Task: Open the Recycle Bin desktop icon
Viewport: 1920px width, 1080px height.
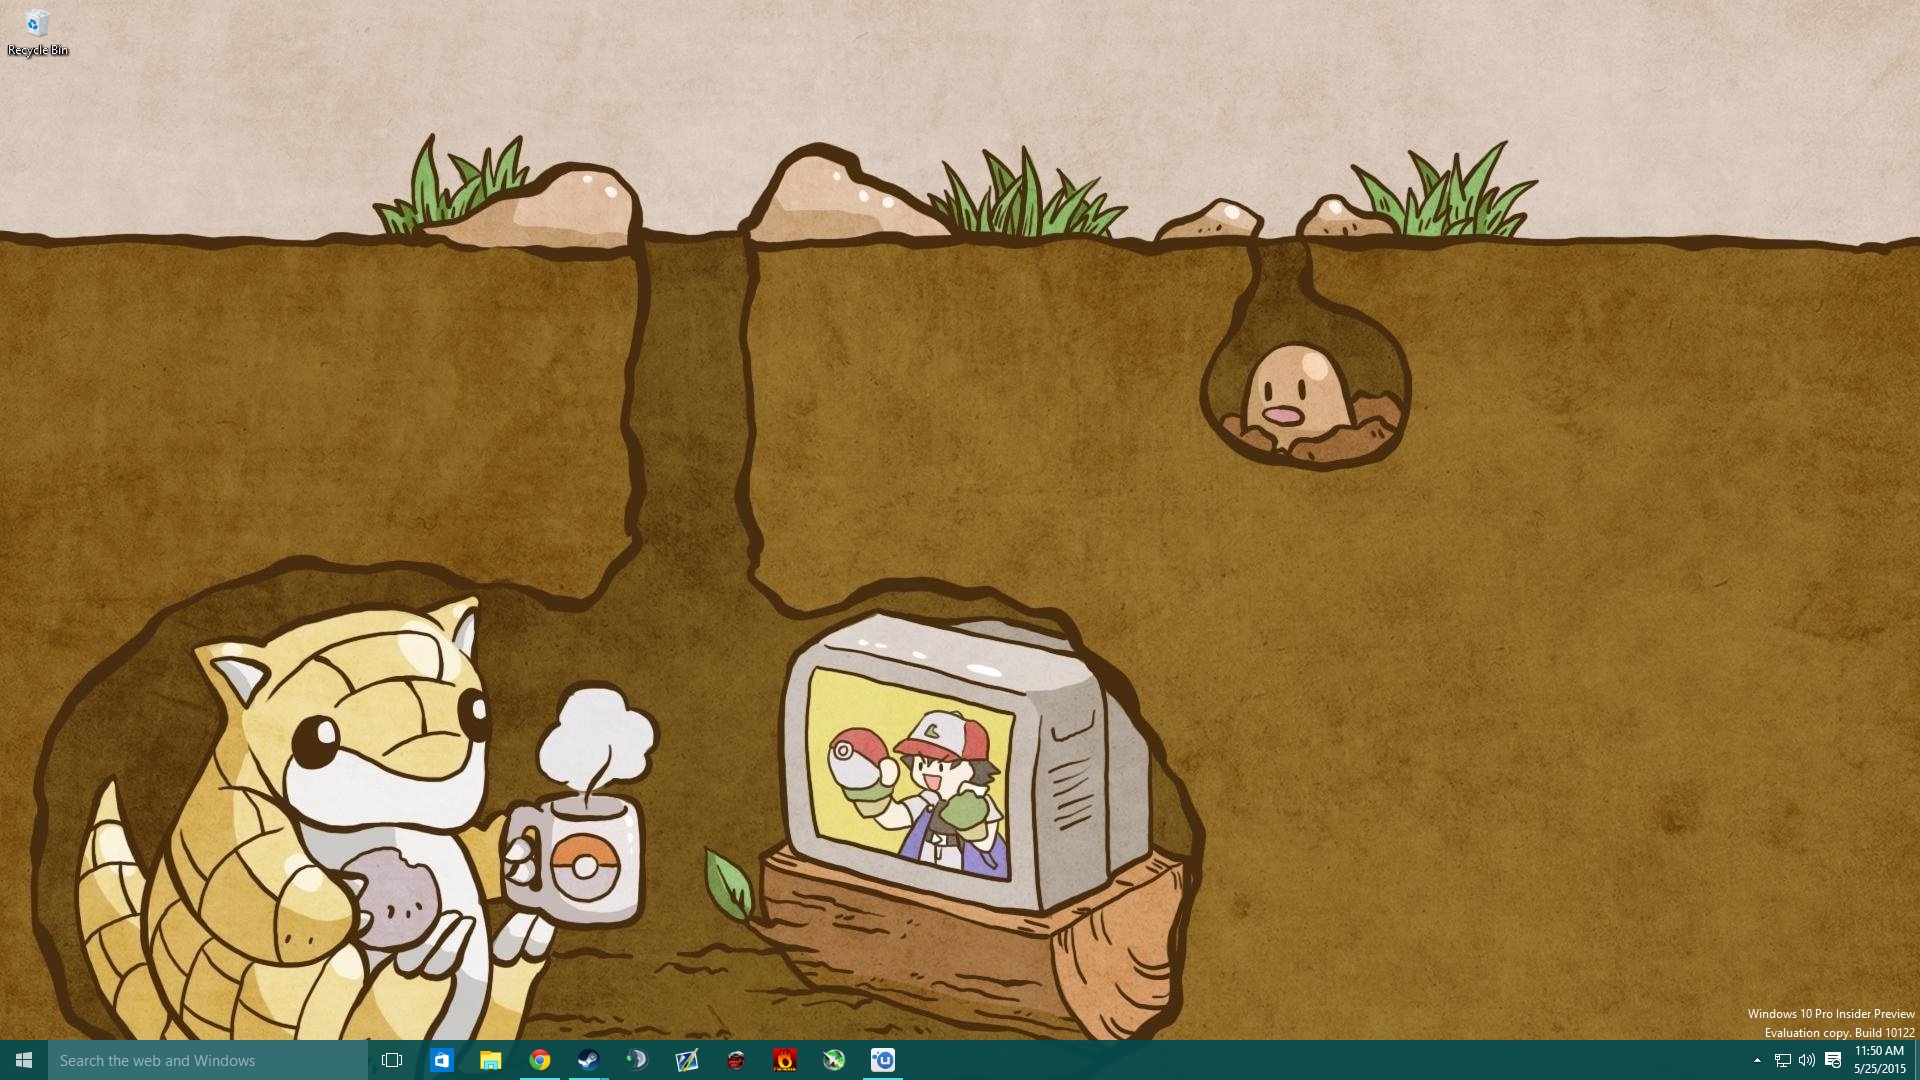Action: coord(37,33)
